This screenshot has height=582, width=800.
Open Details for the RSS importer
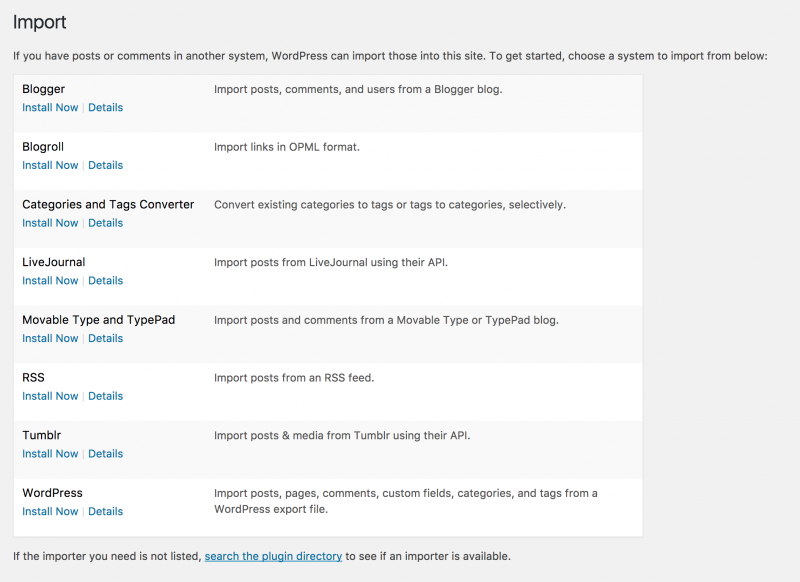[105, 395]
